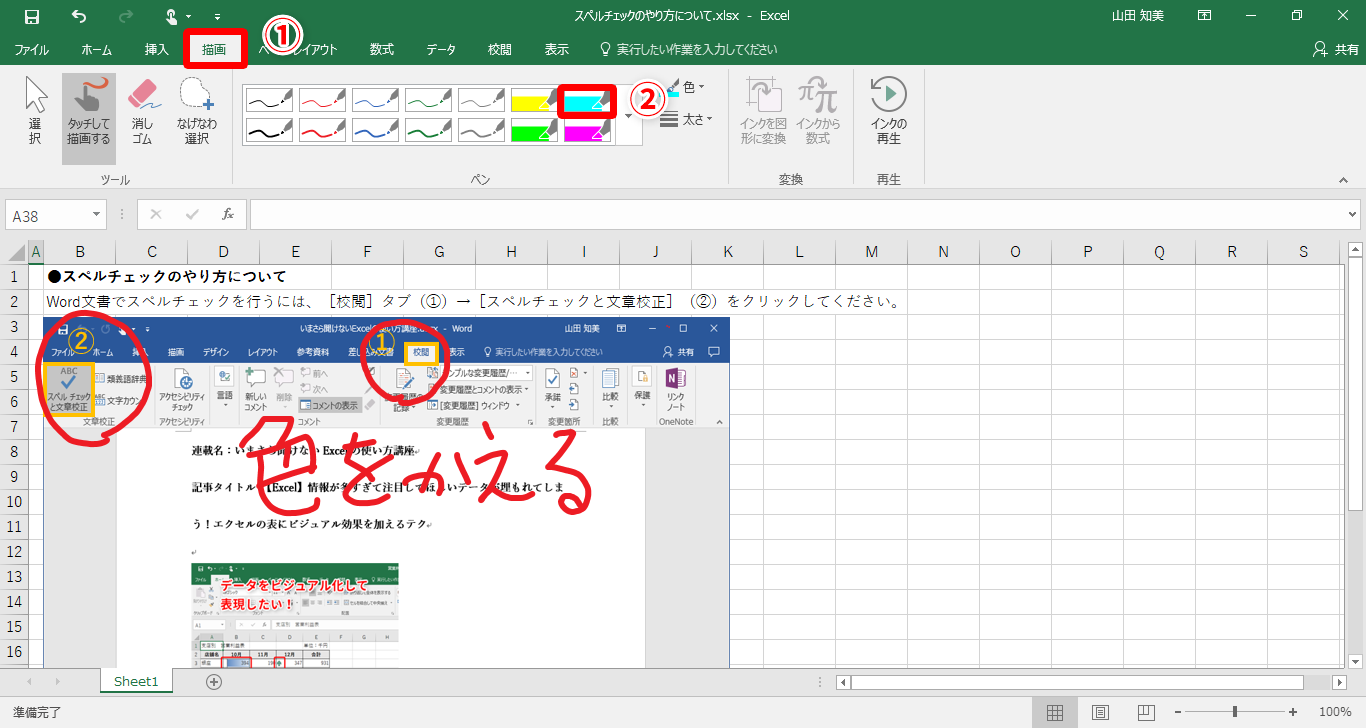Switch to the 描画 (Draw) tab
The height and width of the screenshot is (728, 1366).
(214, 49)
